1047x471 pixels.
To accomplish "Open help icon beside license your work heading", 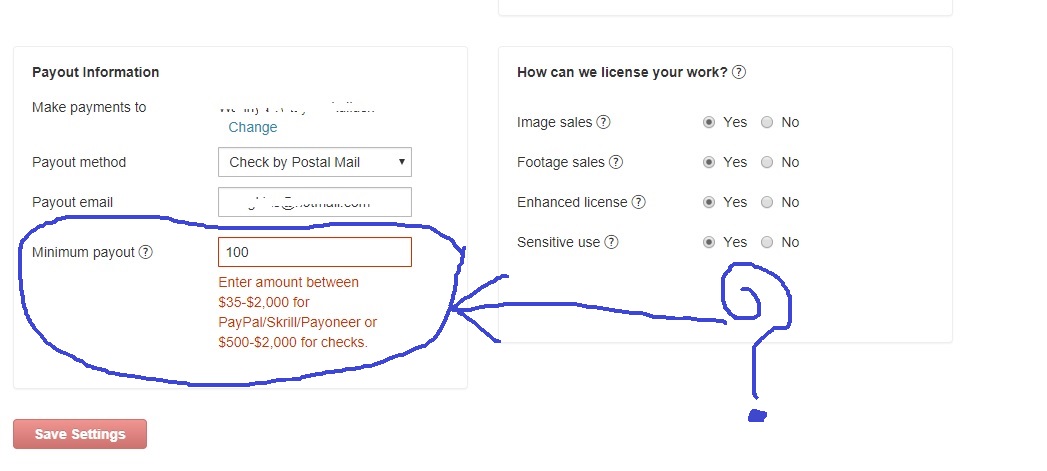I will (739, 72).
